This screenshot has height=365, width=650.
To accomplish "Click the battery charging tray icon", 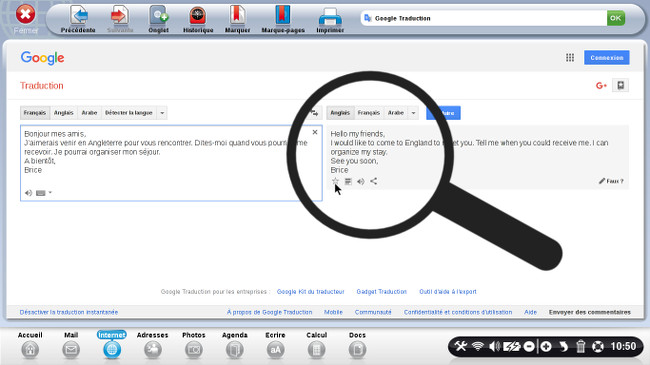I will point(512,346).
